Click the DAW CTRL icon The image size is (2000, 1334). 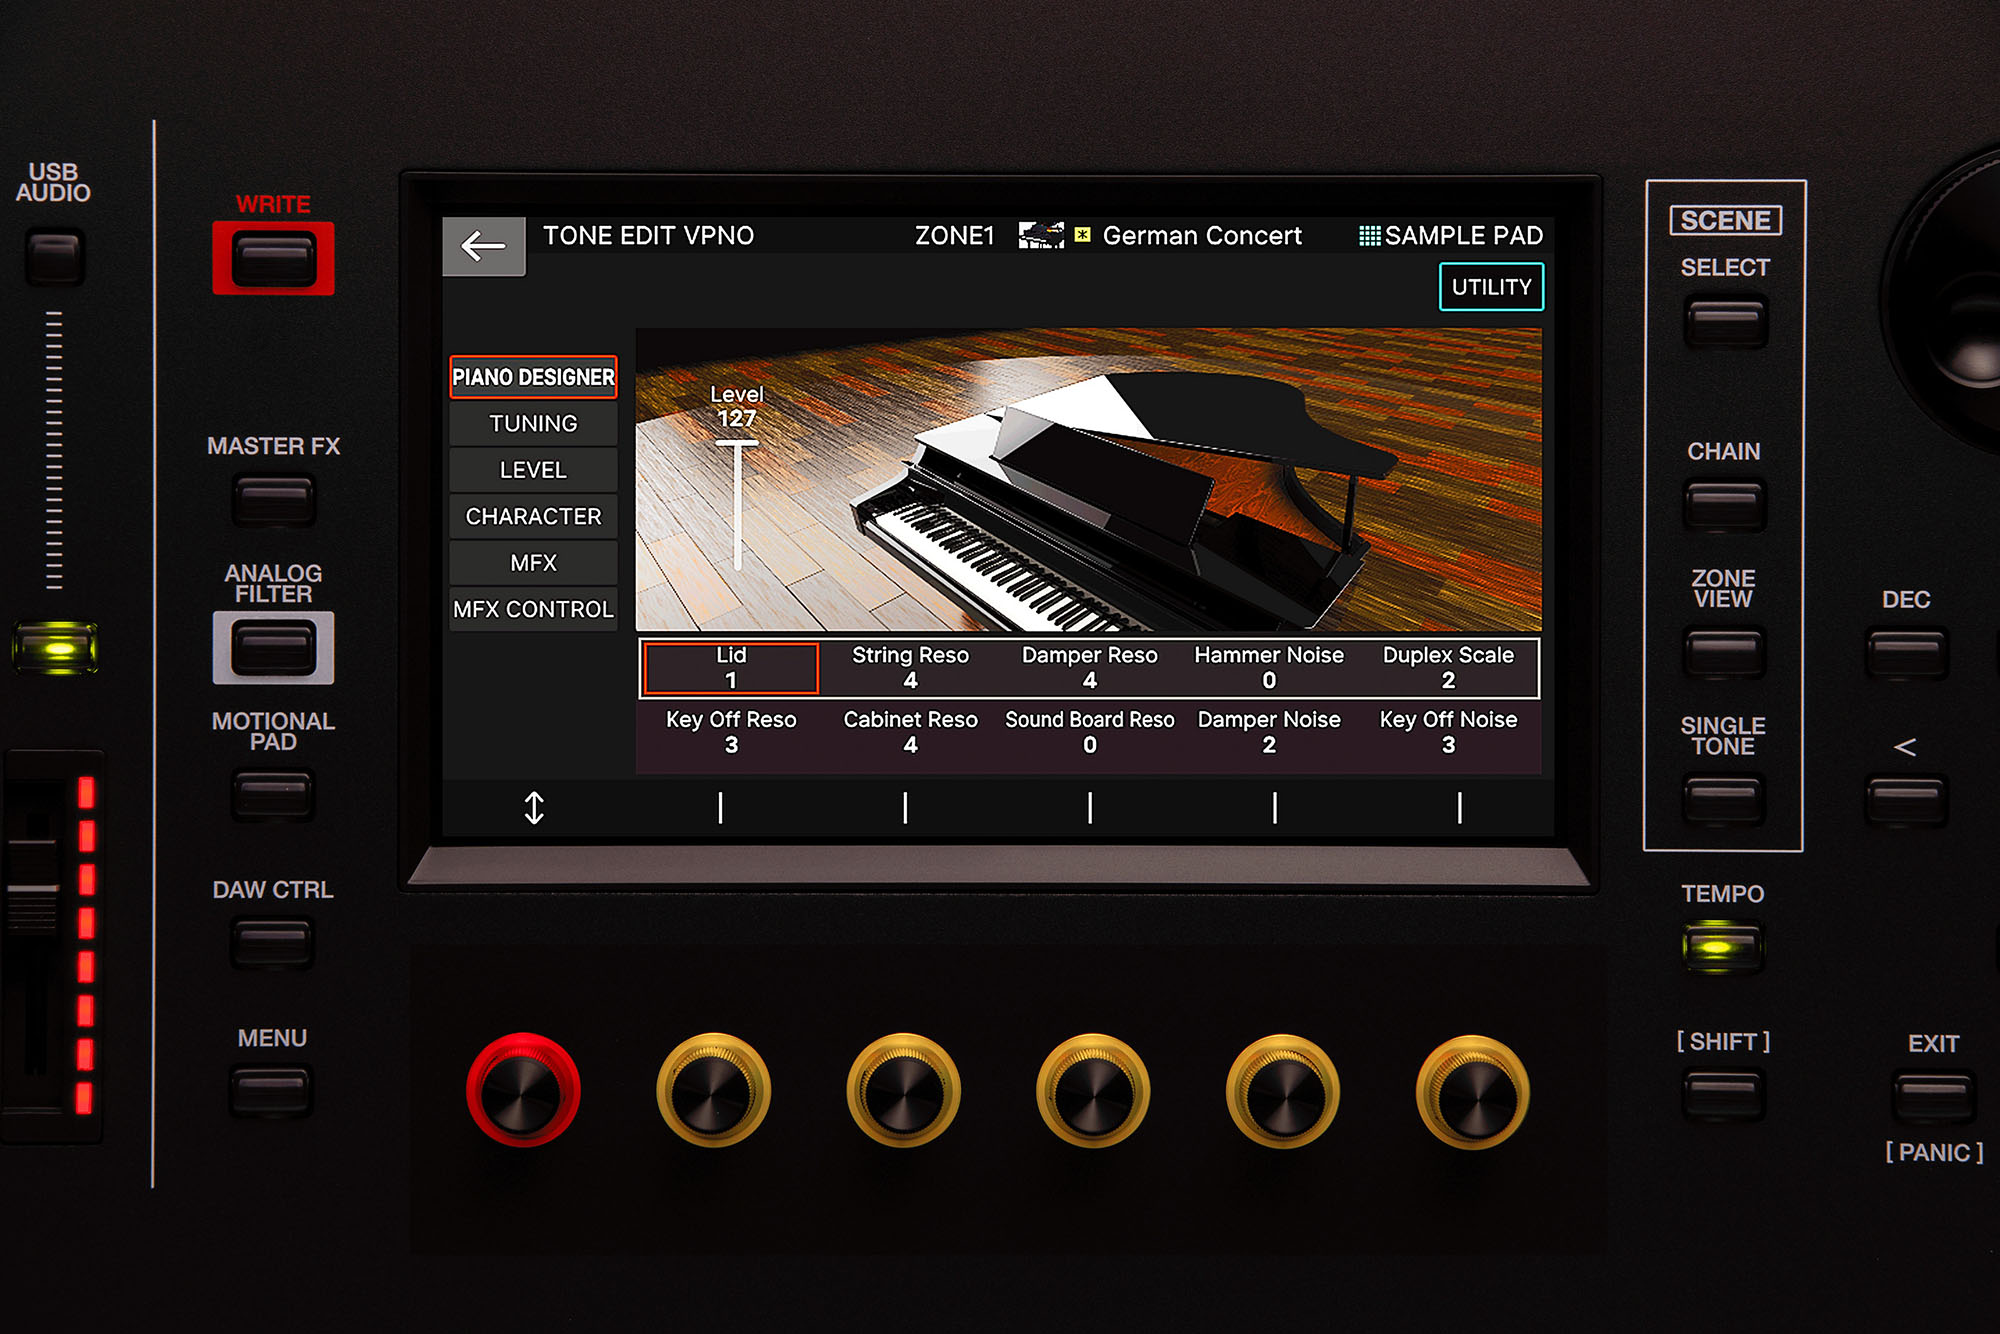(272, 936)
